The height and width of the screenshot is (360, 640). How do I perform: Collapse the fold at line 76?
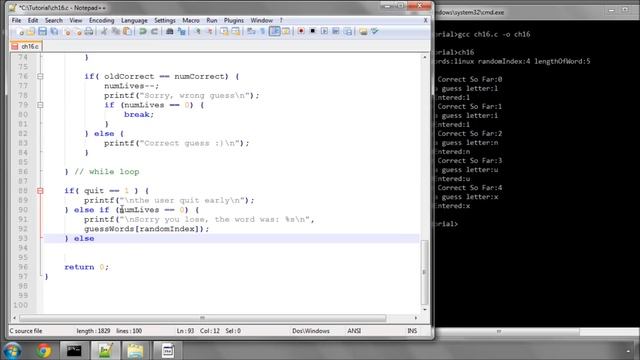(40, 76)
